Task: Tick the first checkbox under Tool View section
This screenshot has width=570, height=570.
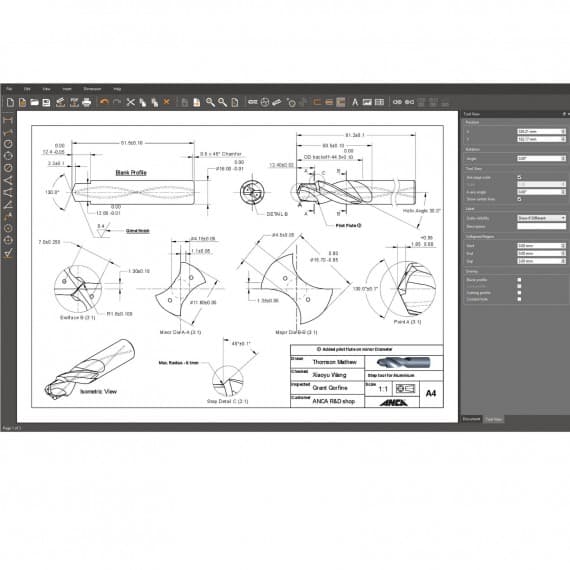Action: (519, 177)
